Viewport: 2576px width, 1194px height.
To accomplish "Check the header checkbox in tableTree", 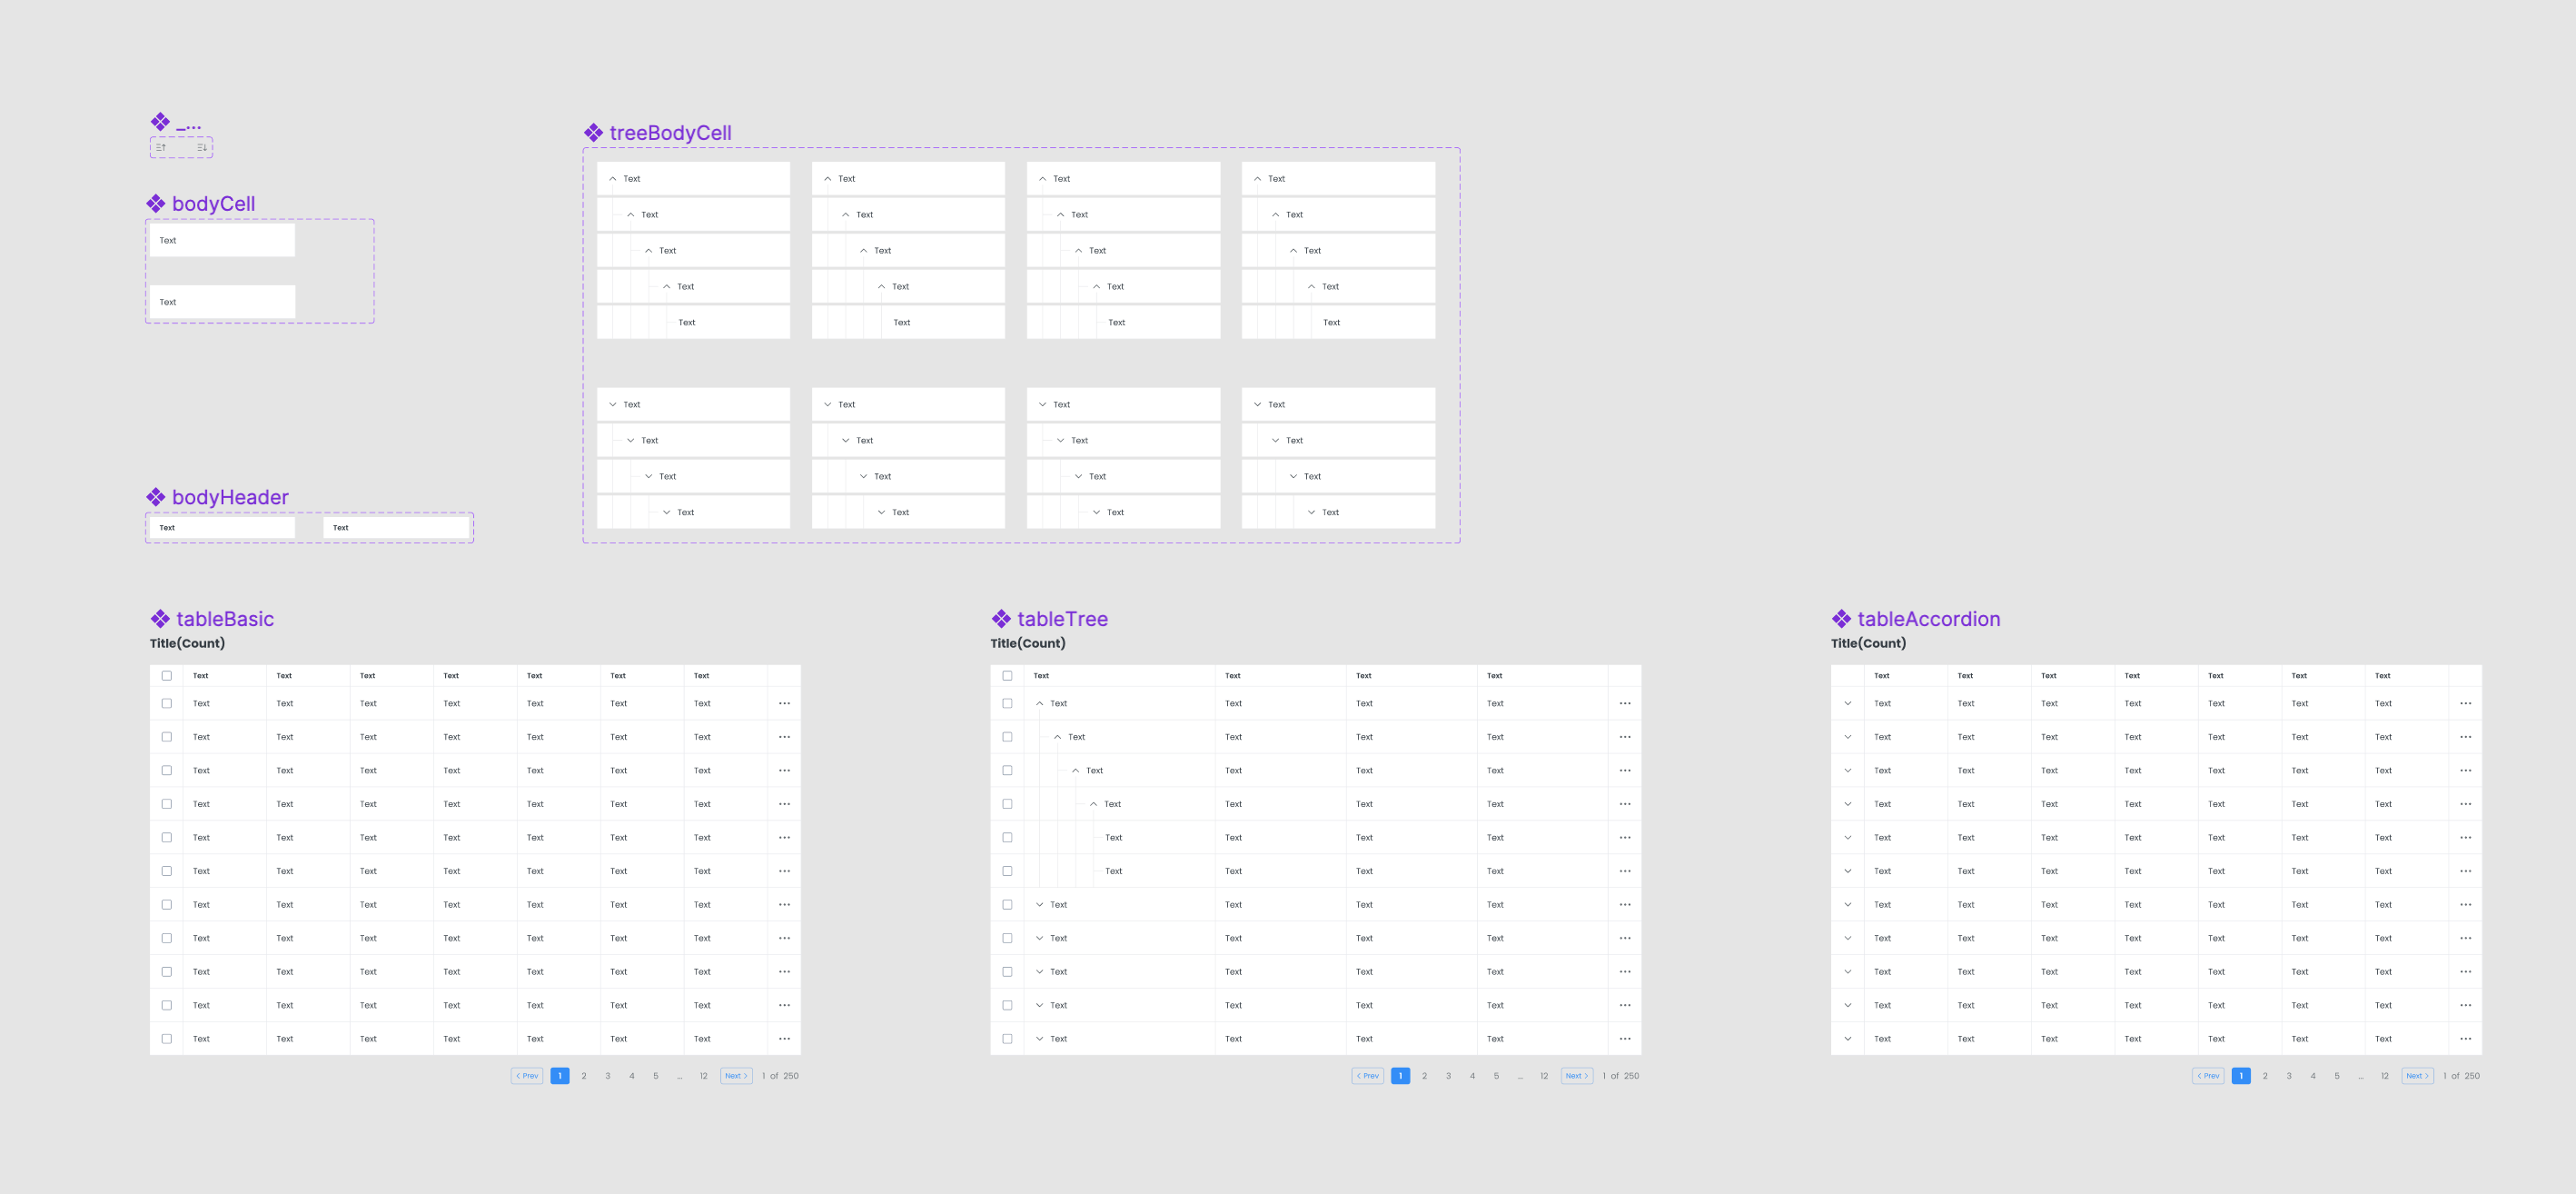I will pos(1007,675).
